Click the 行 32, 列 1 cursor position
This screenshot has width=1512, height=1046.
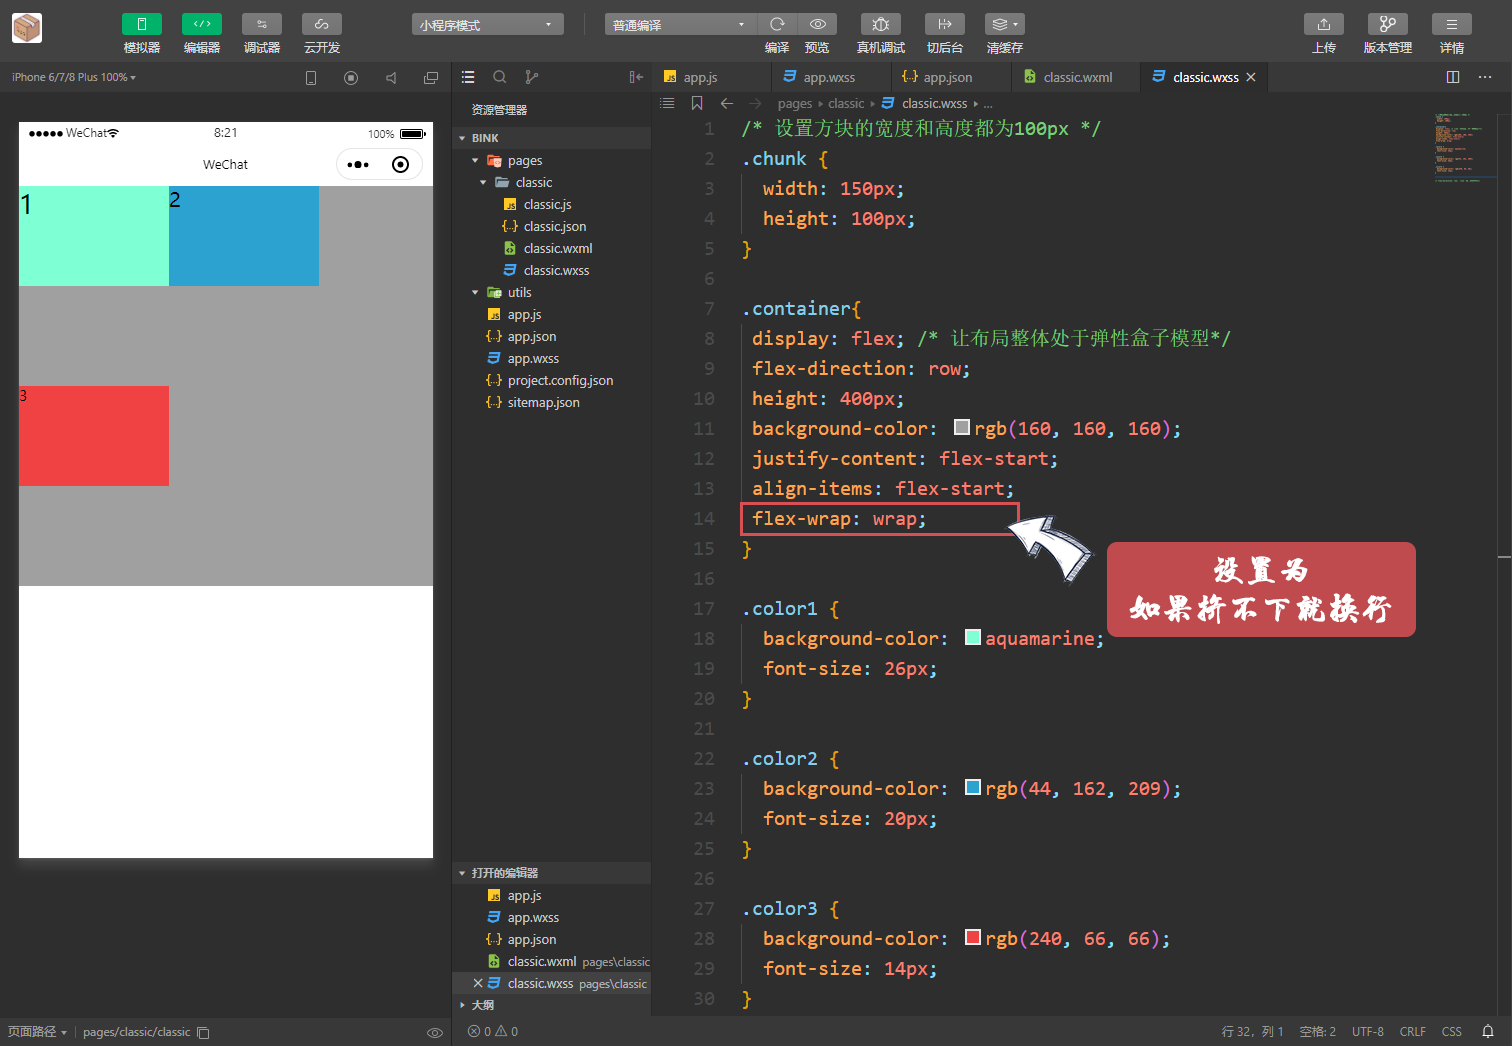tap(1252, 1031)
